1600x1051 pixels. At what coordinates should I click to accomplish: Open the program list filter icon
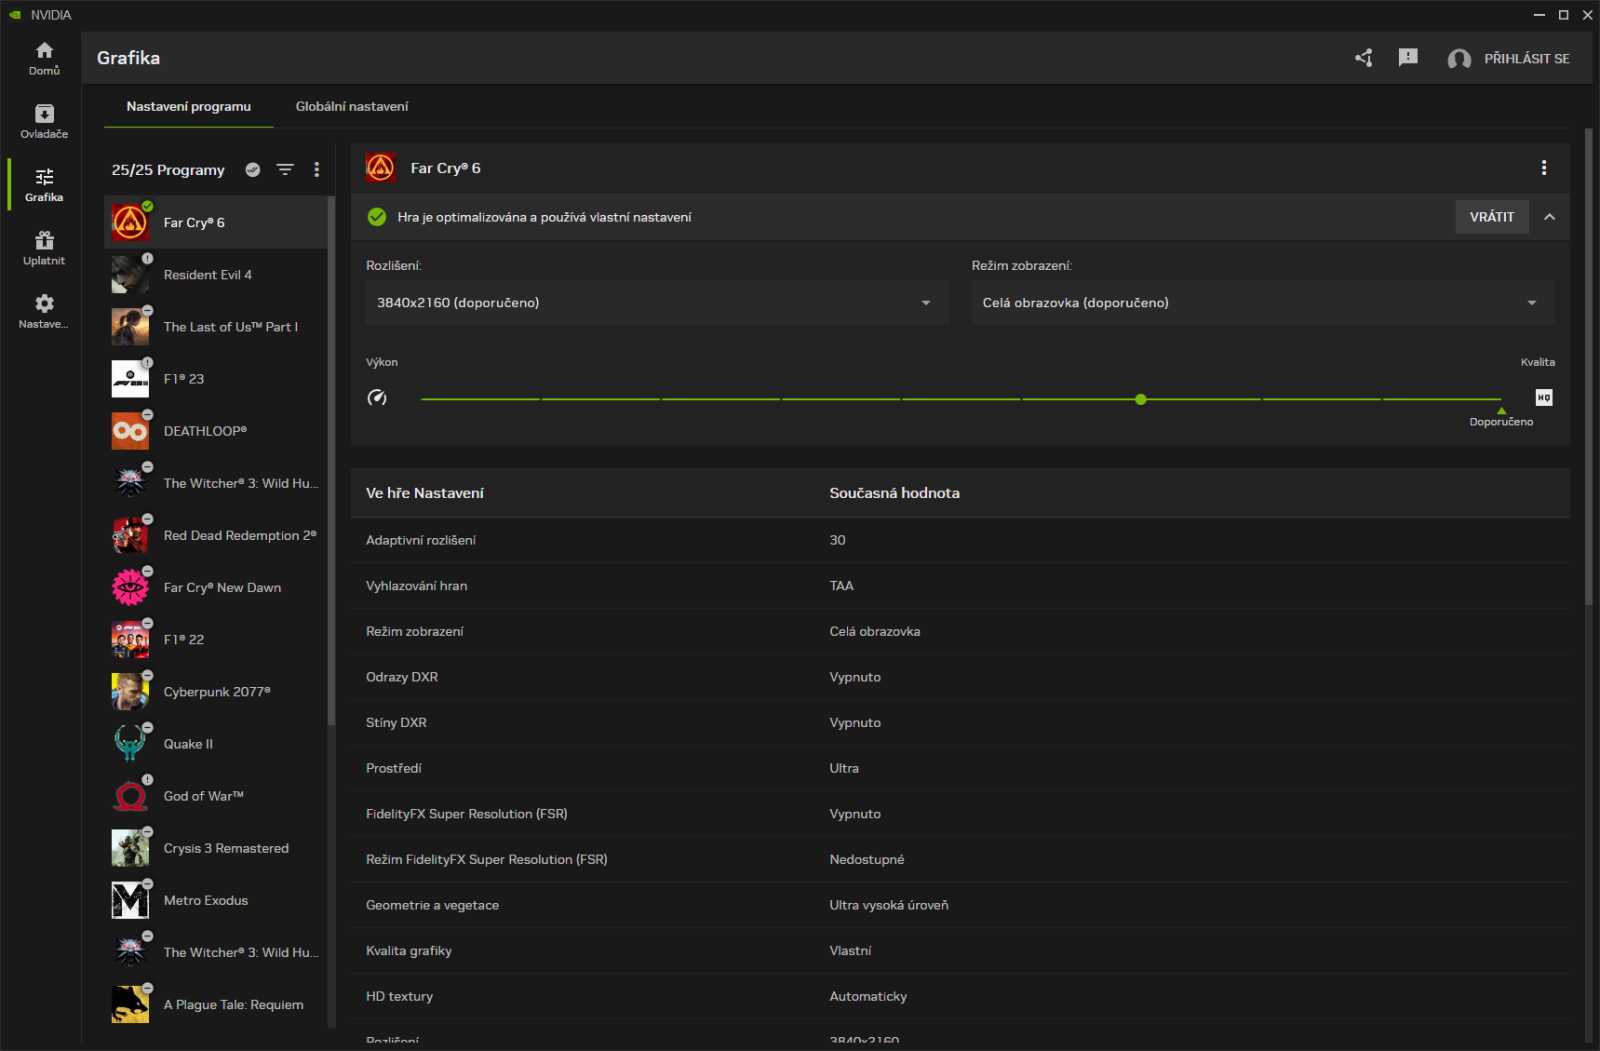pos(285,170)
